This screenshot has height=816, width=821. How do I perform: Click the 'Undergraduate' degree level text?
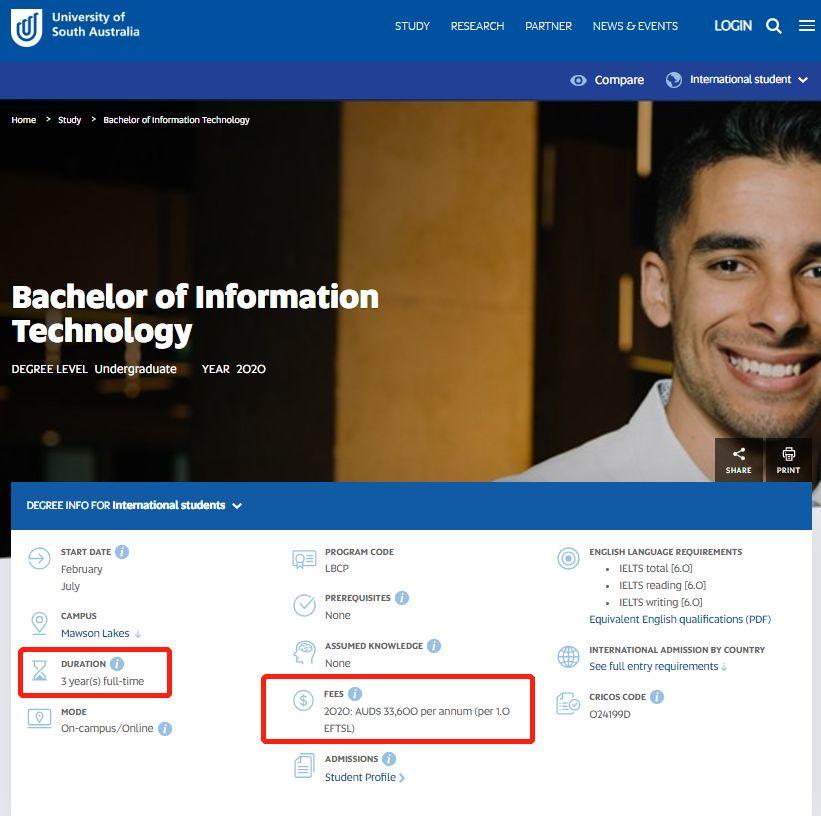(136, 369)
